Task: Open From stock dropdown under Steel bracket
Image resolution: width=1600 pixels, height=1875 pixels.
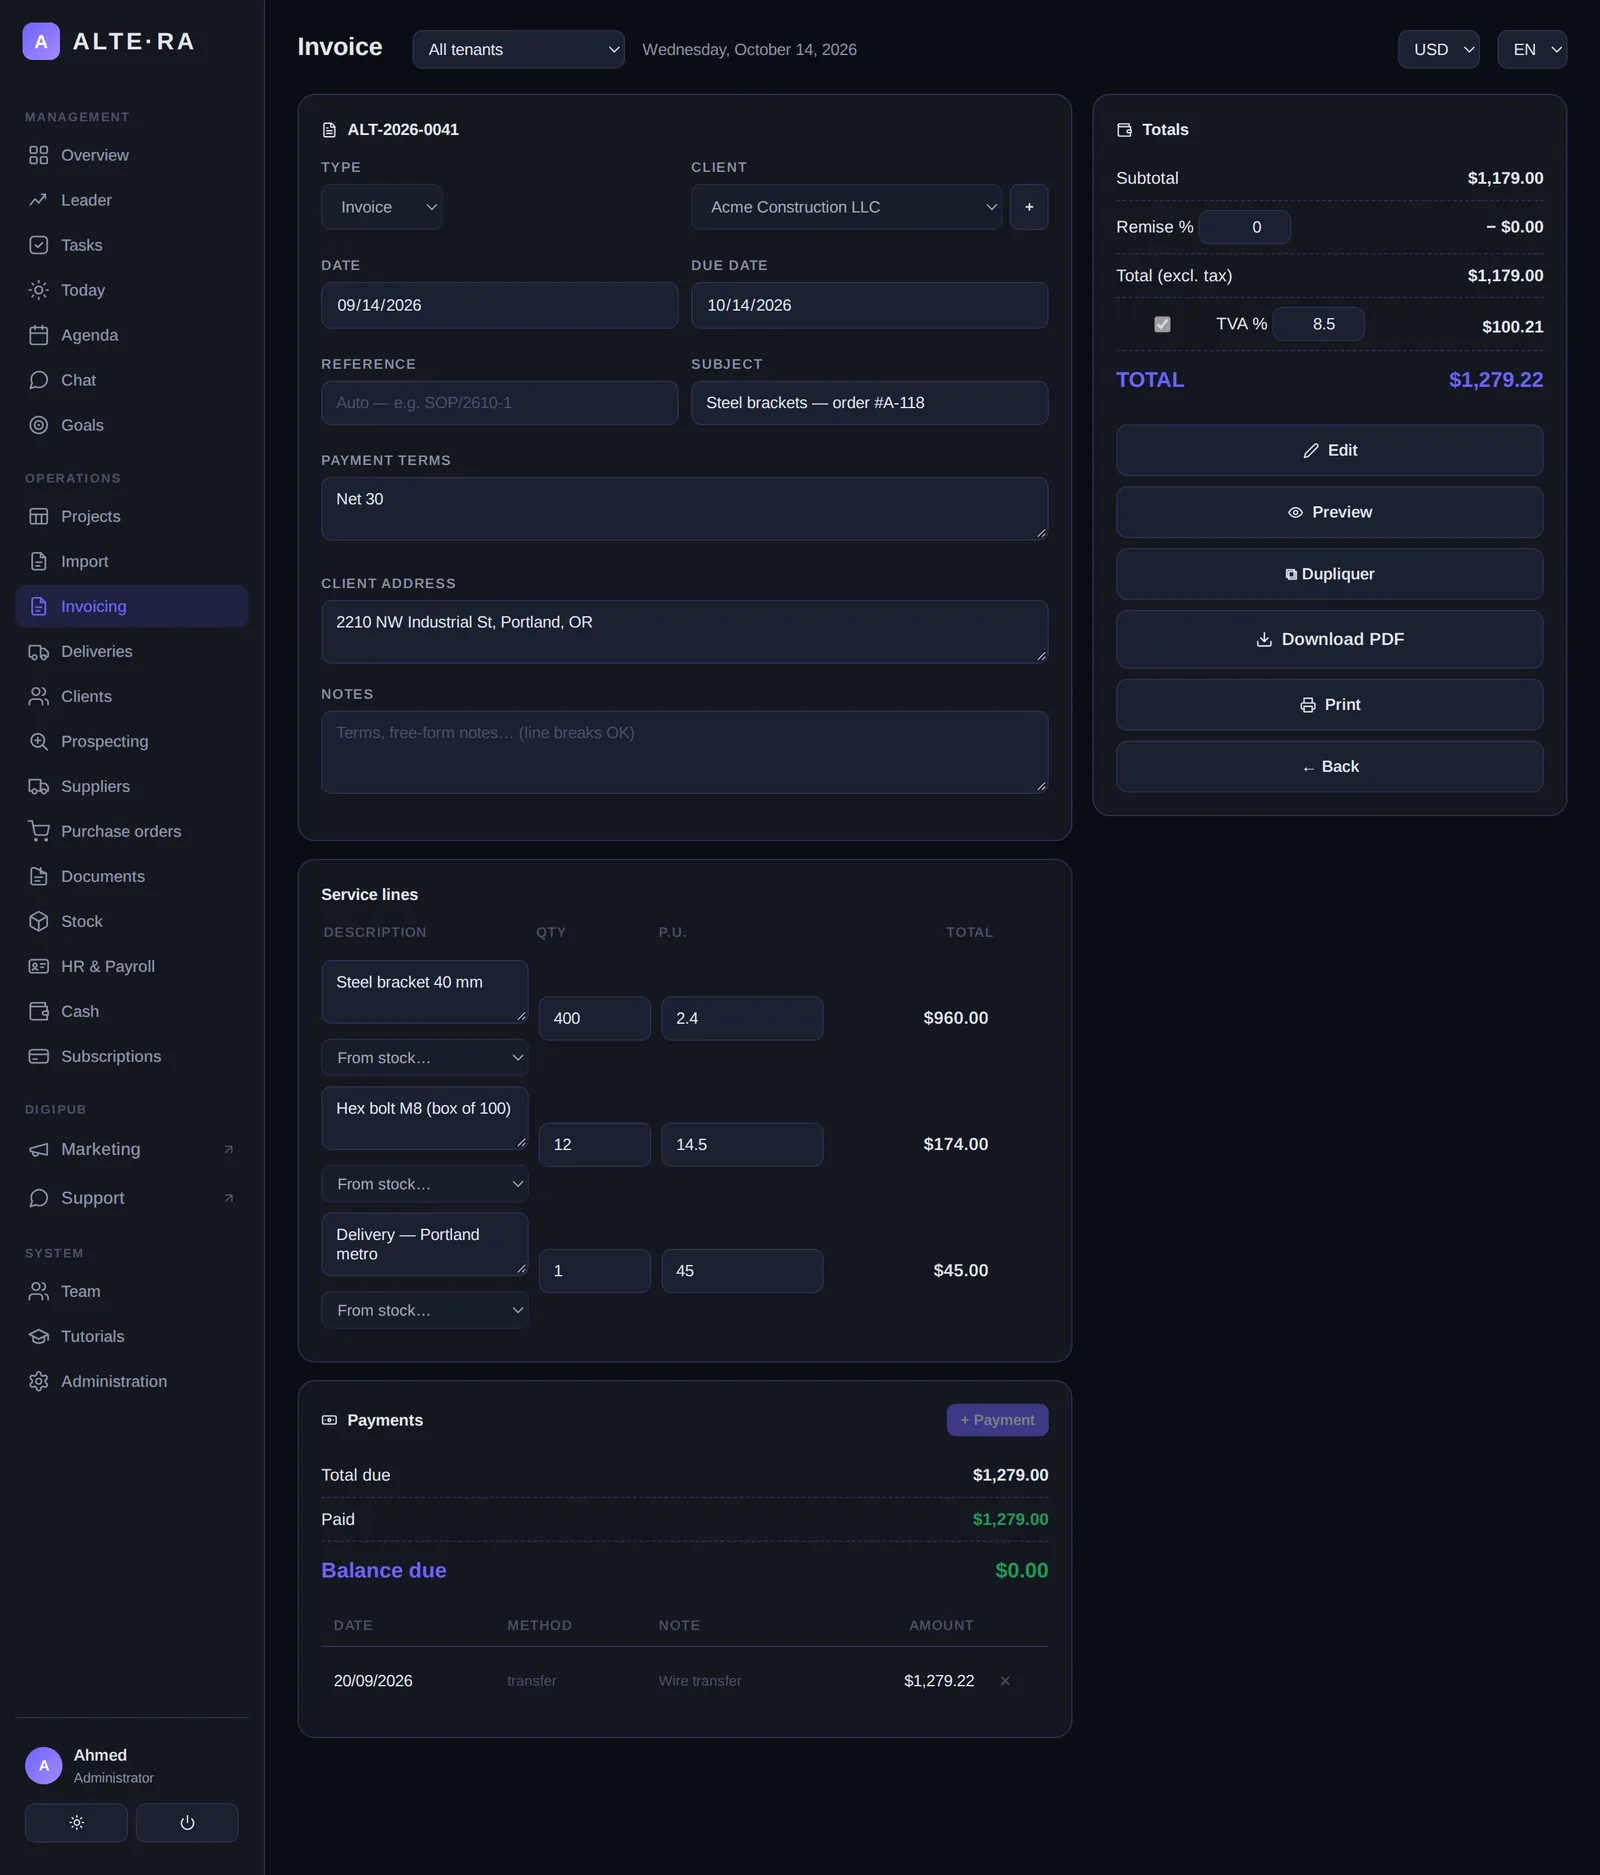Action: [x=425, y=1058]
